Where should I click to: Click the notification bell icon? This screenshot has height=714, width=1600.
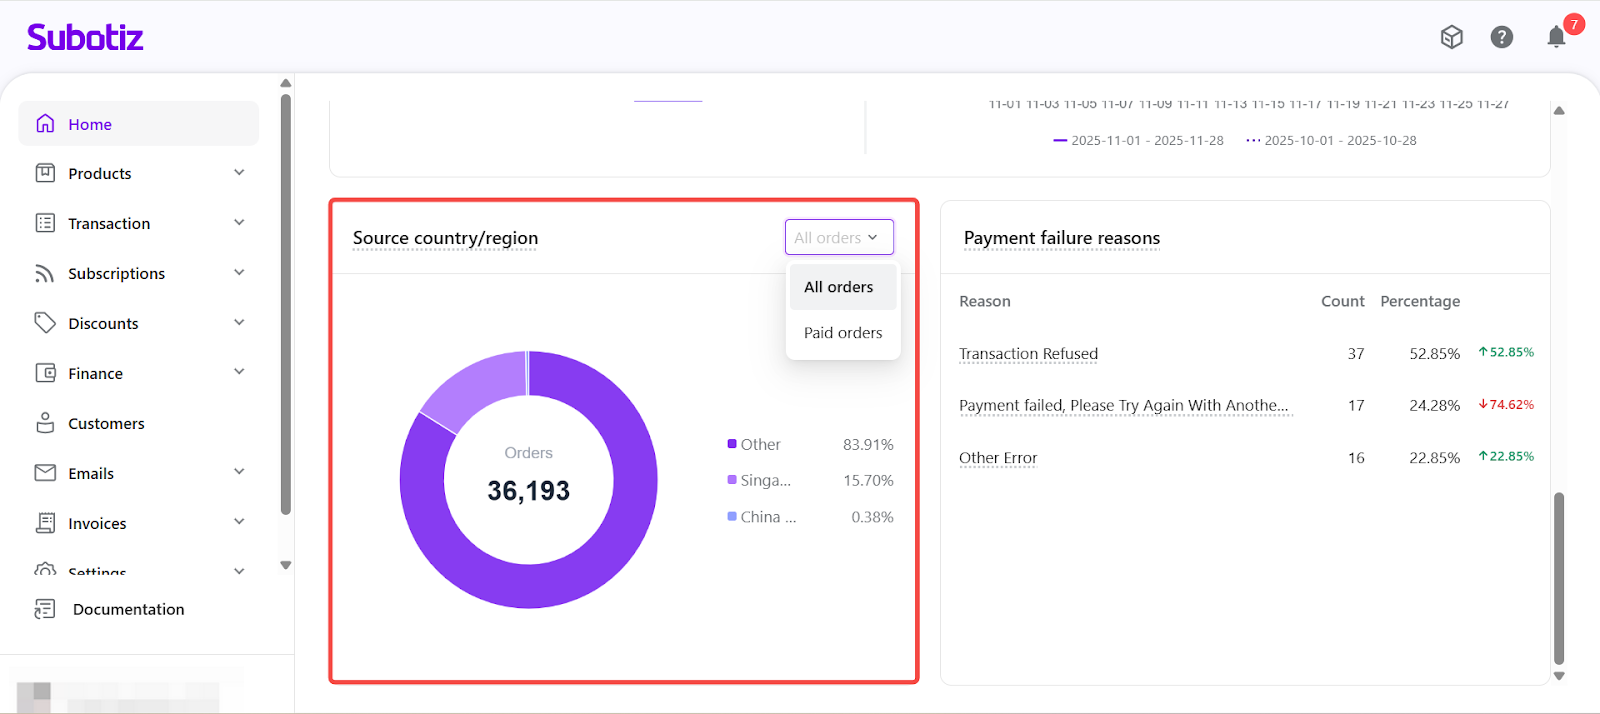pos(1556,38)
